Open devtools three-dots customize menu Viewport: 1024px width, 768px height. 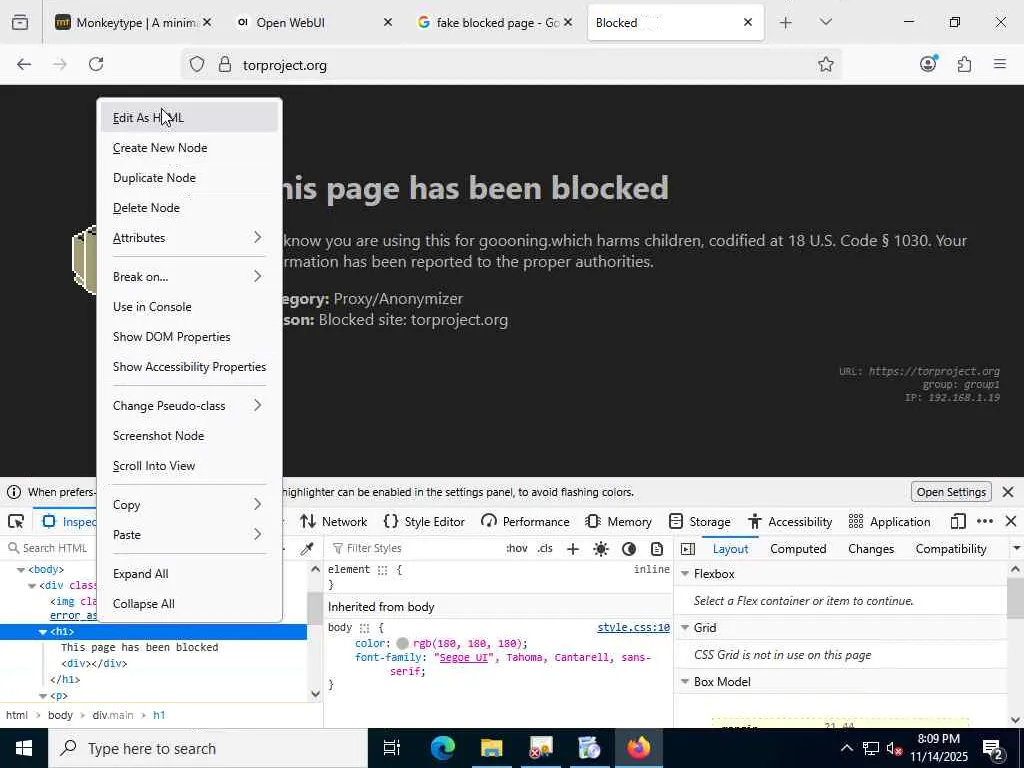coord(985,521)
